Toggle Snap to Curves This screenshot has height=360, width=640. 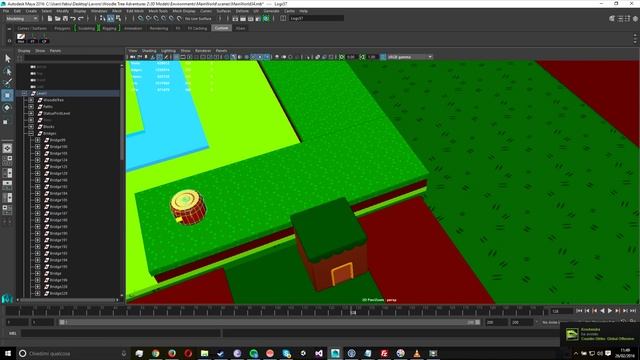coord(148,18)
